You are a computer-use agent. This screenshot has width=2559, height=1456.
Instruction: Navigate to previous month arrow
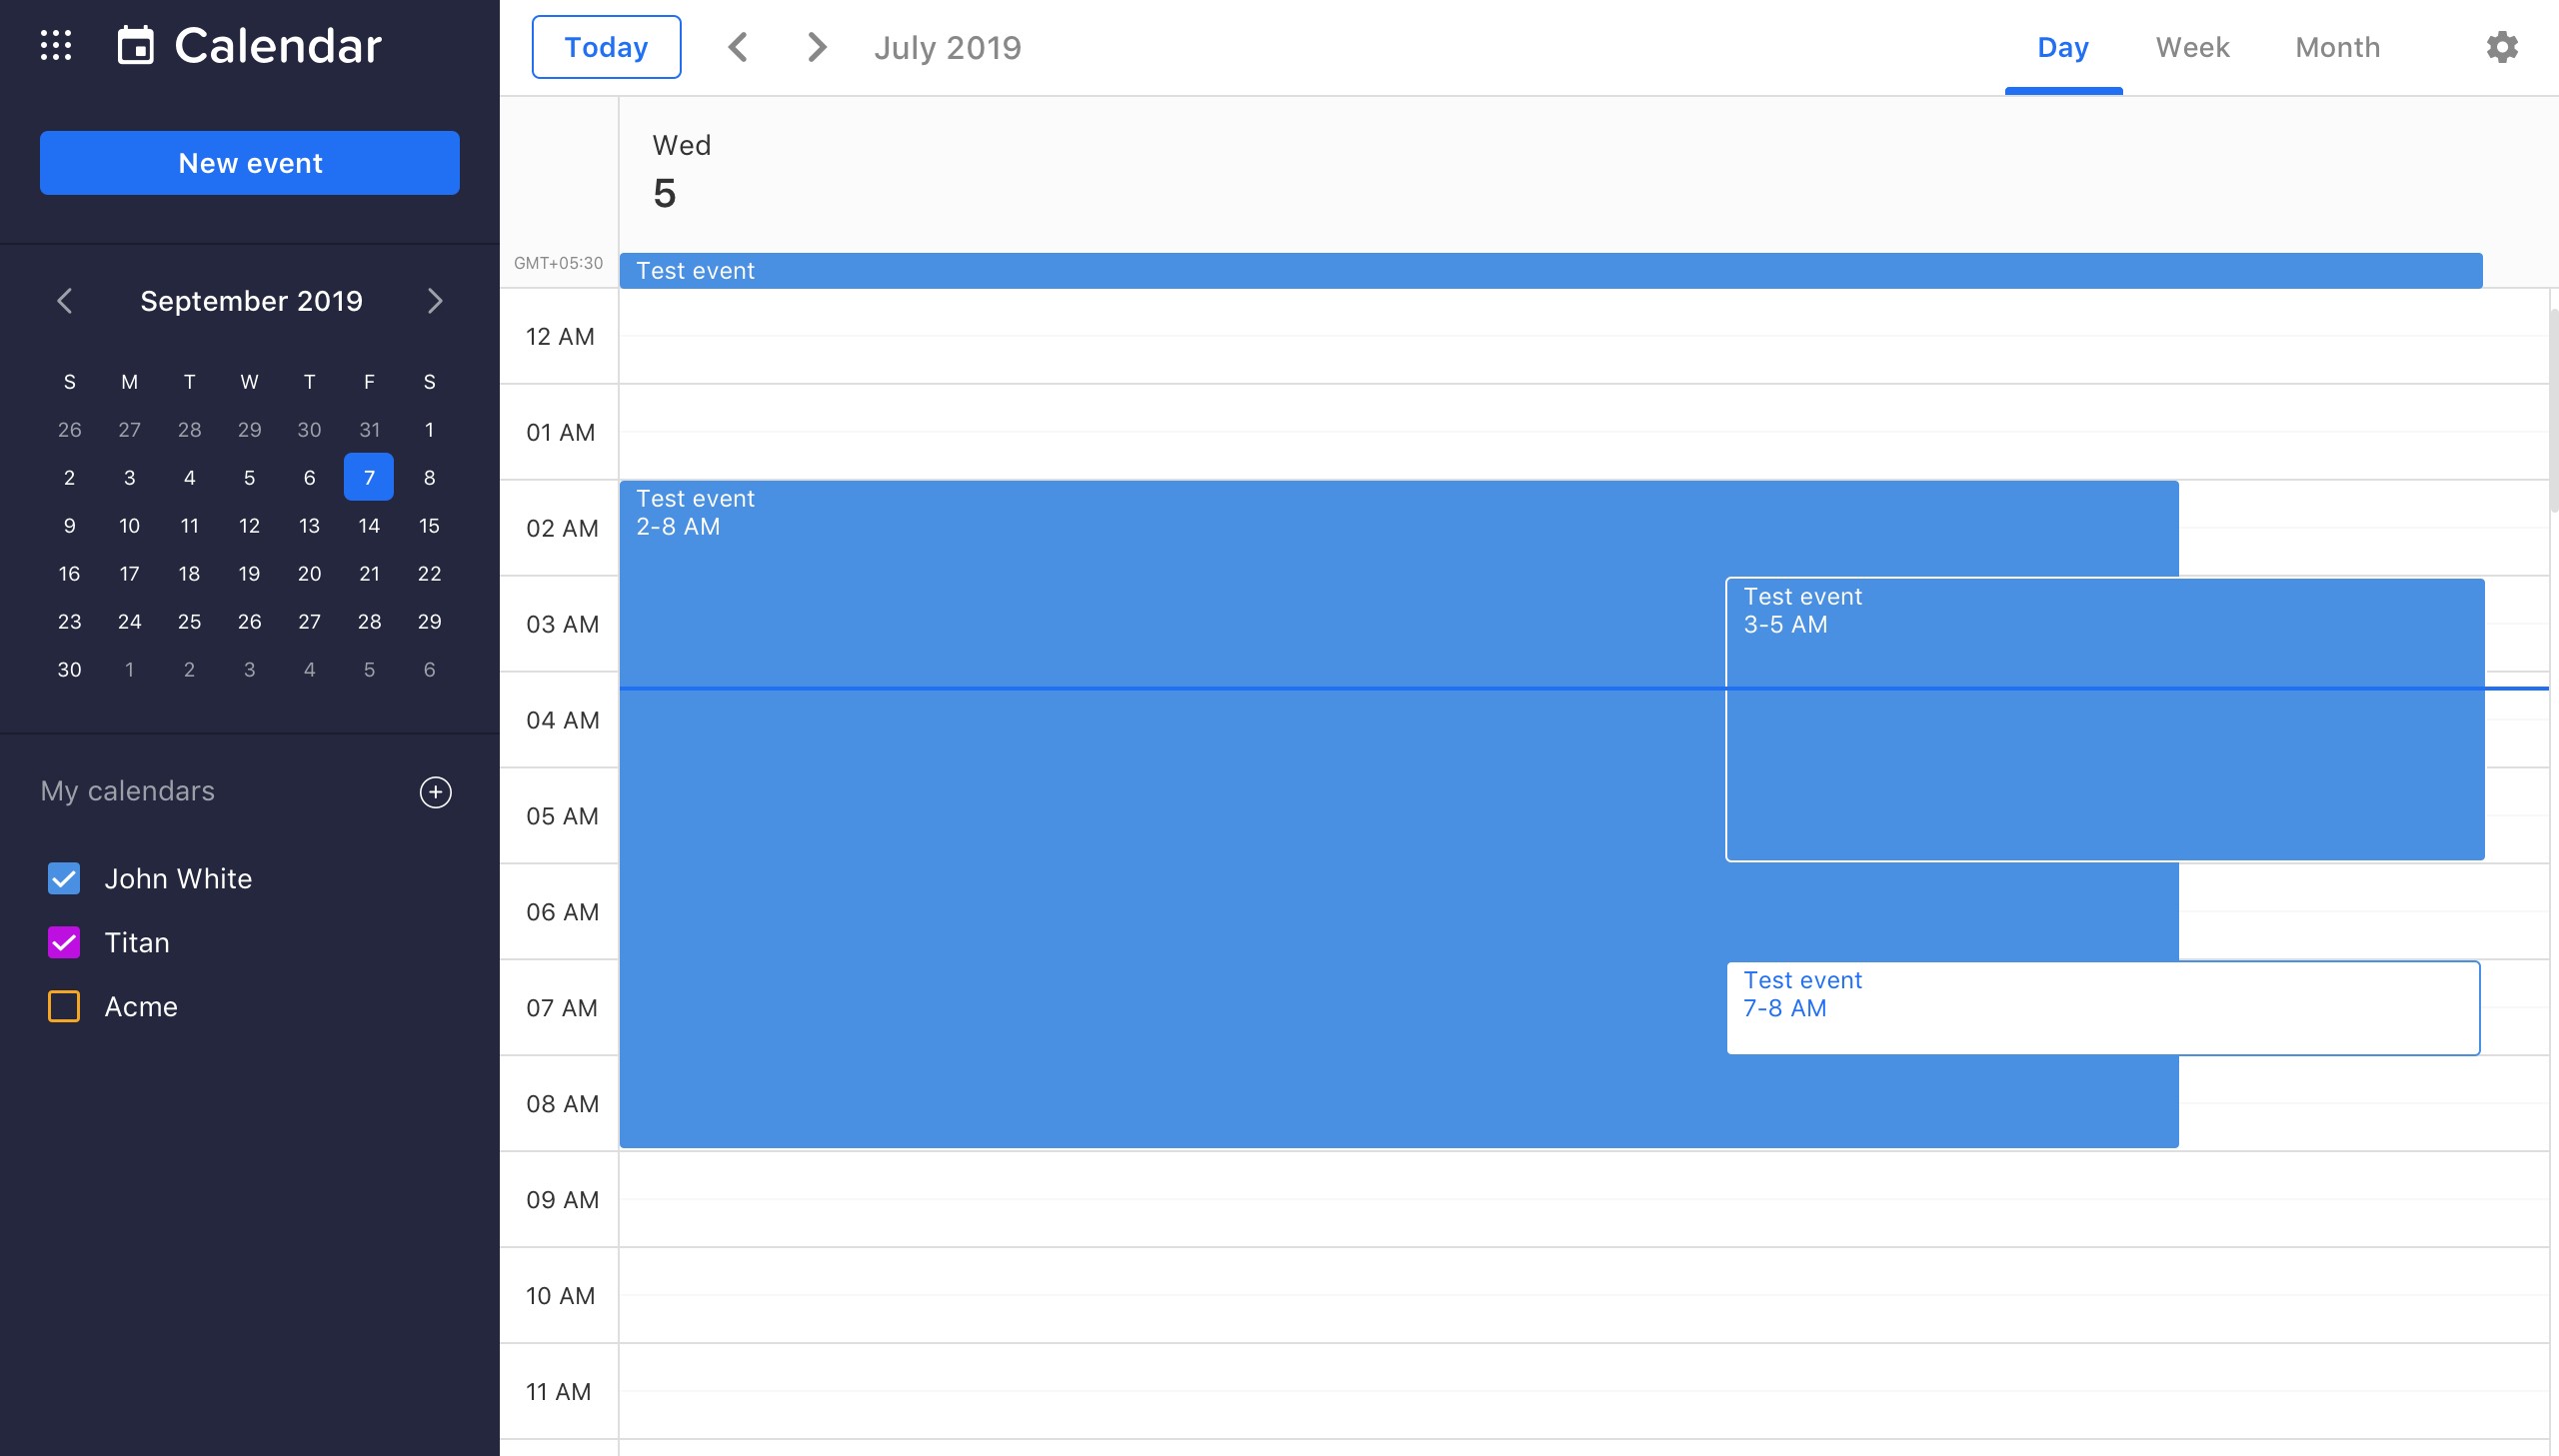pos(65,301)
